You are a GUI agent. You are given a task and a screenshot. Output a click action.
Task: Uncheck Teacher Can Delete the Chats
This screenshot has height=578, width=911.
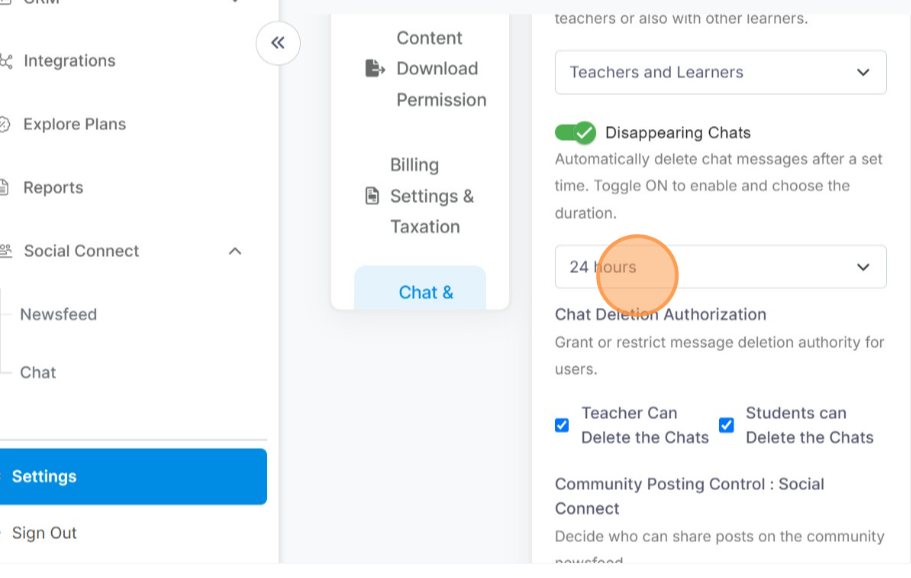tap(562, 425)
